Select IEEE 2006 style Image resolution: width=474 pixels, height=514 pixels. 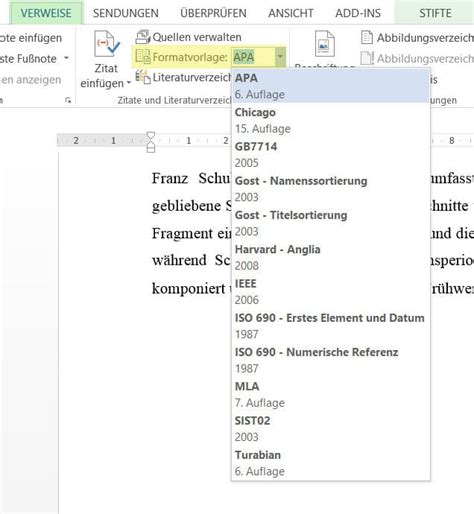click(x=331, y=292)
